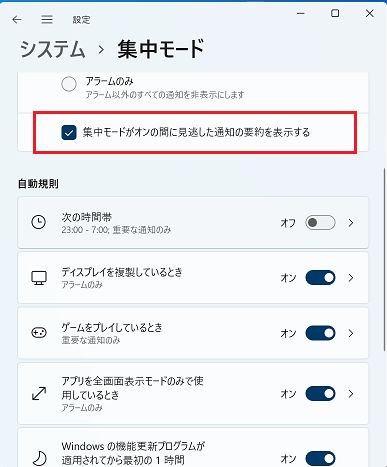Image resolution: width=387 pixels, height=467 pixels.
Task: Go back using the back arrow
Action: (x=17, y=20)
